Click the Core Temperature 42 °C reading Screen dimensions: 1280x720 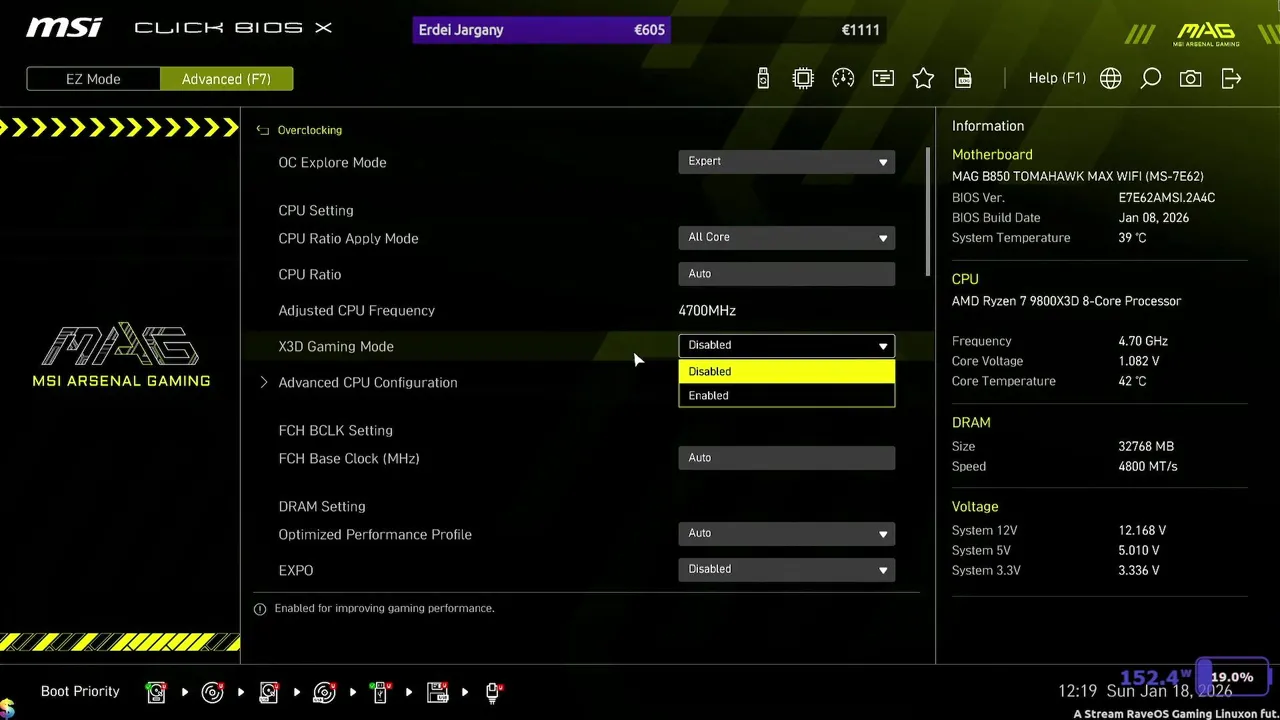1132,381
